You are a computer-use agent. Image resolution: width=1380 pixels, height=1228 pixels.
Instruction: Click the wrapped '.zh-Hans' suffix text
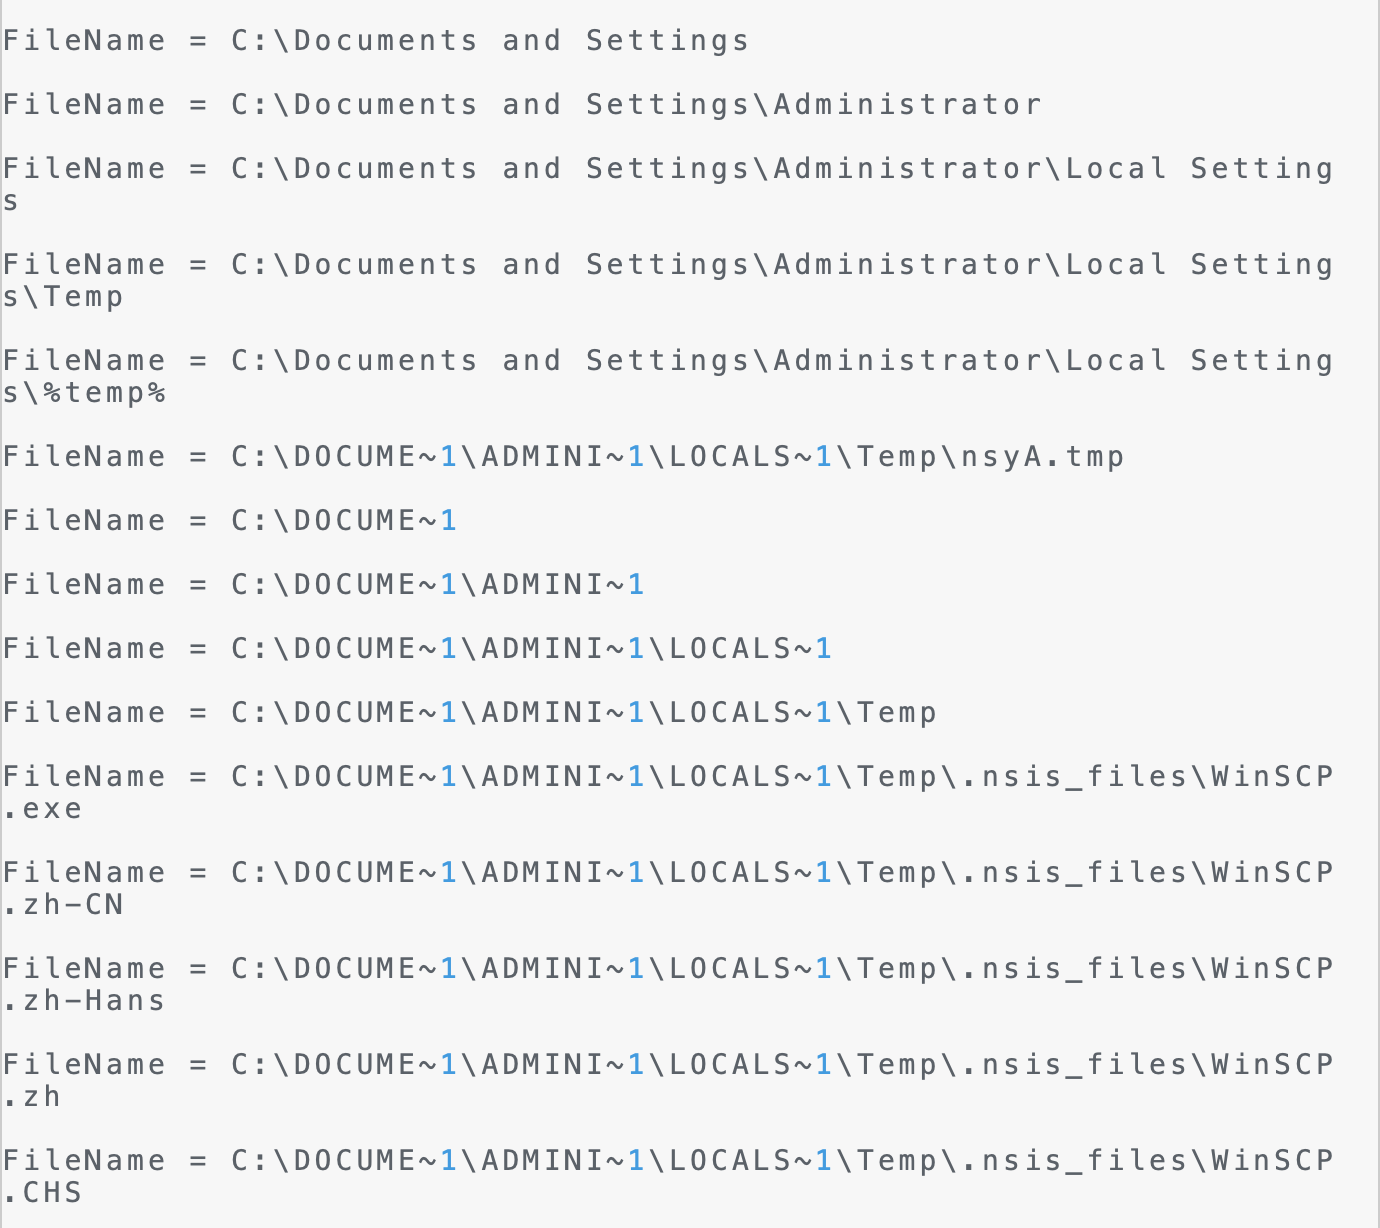click(84, 1001)
